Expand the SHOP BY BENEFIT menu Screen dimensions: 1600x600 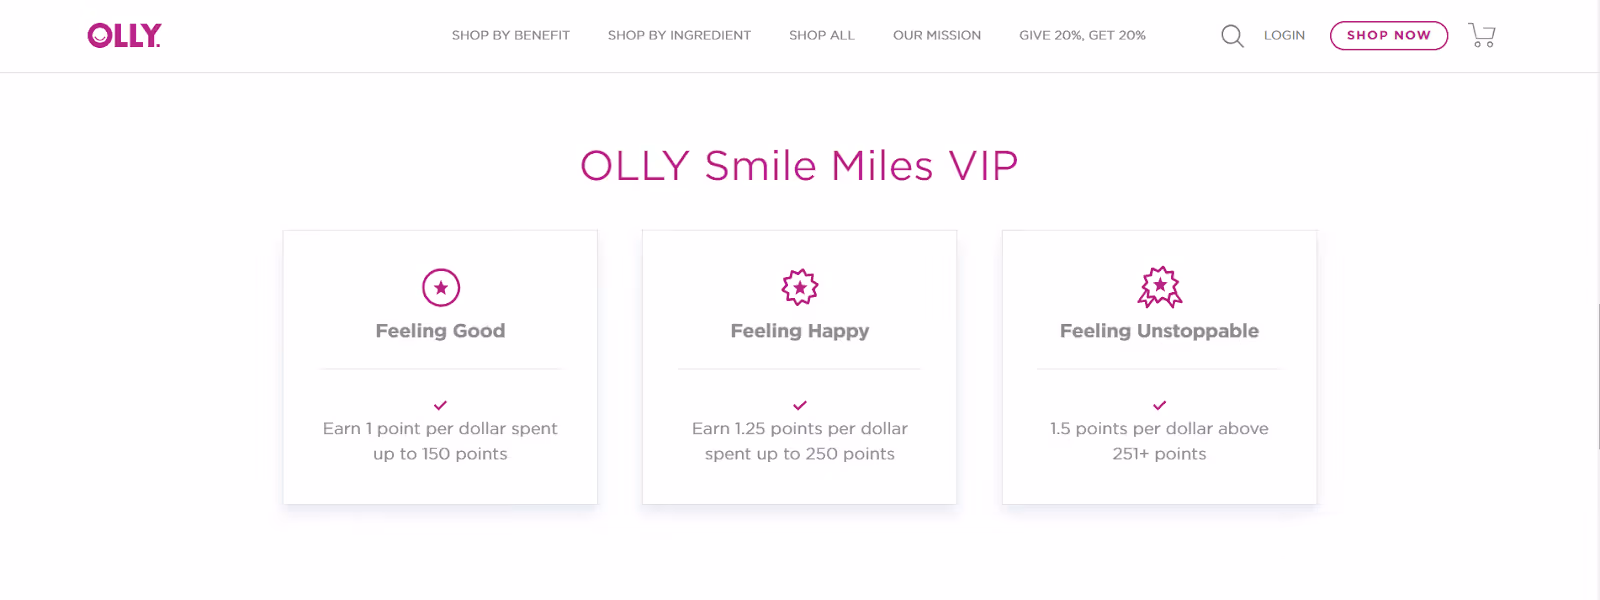[x=510, y=35]
